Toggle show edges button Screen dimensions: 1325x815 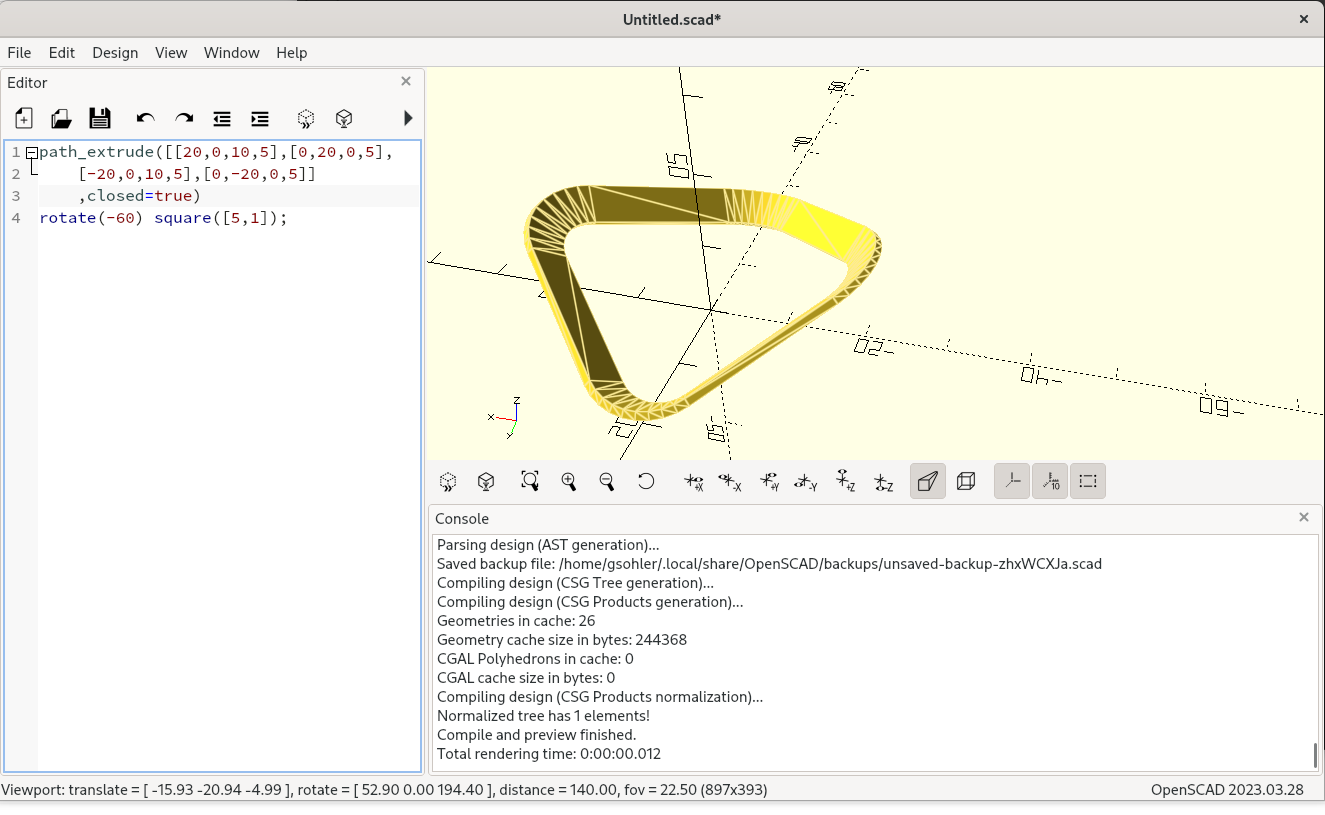pyautogui.click(x=1088, y=481)
